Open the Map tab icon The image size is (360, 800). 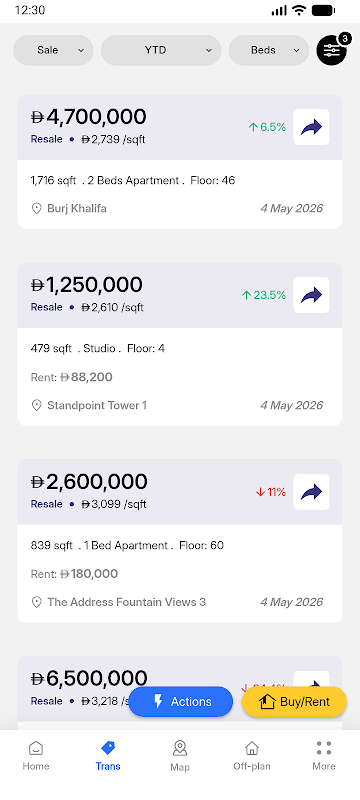pyautogui.click(x=179, y=748)
